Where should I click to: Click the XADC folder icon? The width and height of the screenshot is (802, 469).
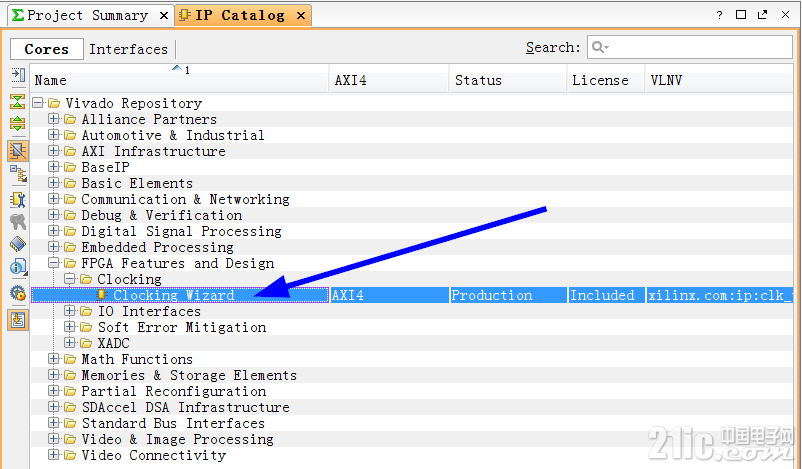click(x=86, y=343)
